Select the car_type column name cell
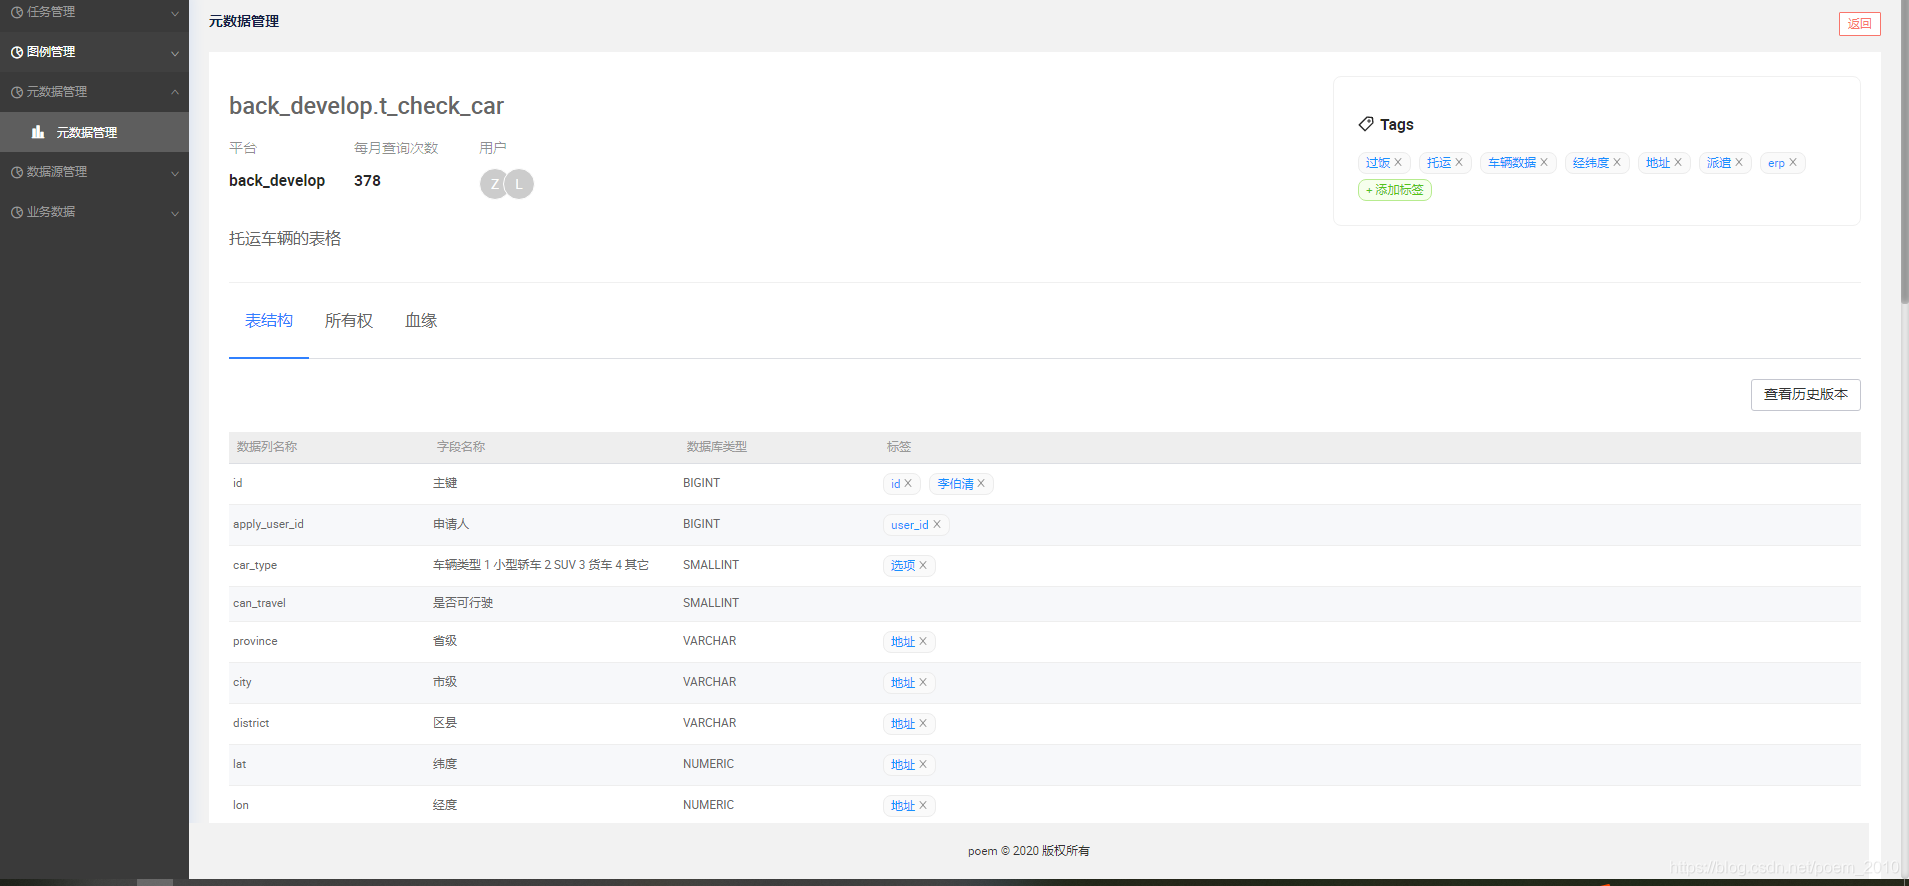Screen dimensions: 1909x886 255,566
